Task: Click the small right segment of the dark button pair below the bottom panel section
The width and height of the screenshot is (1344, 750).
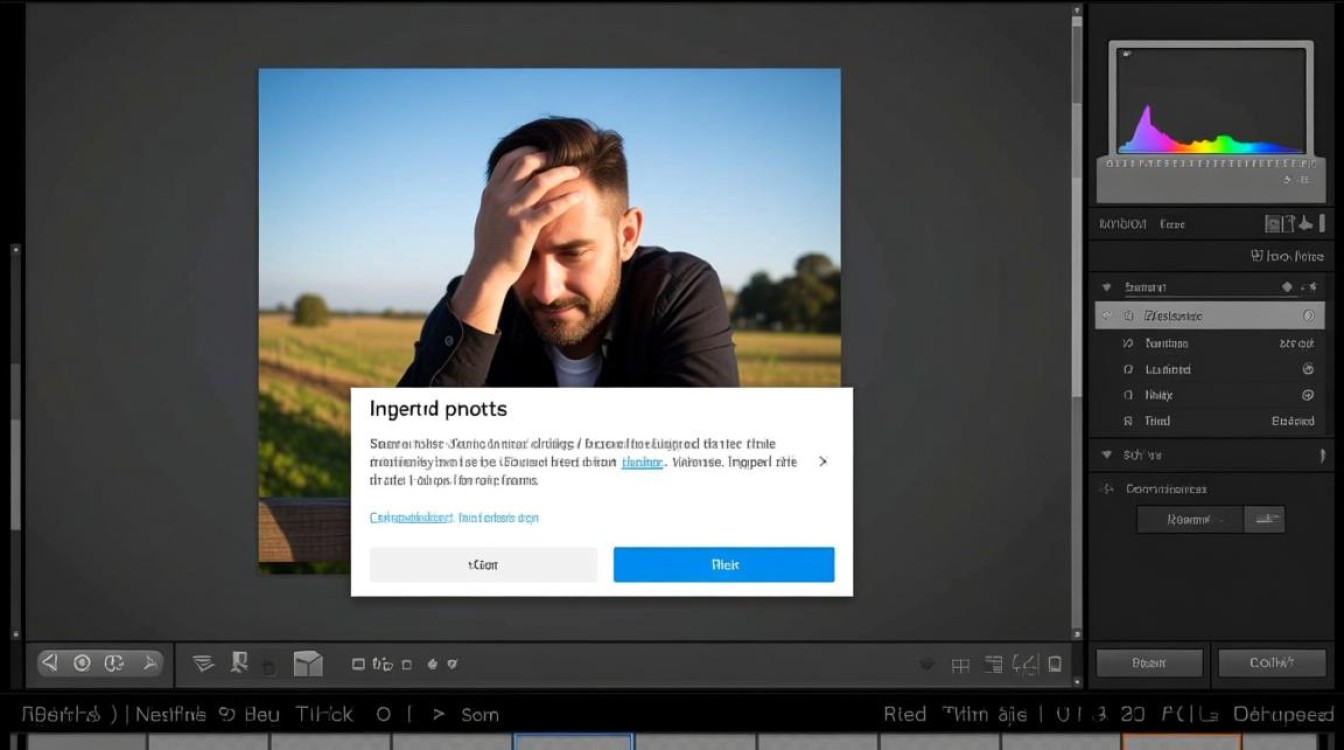Action: tap(1265, 519)
